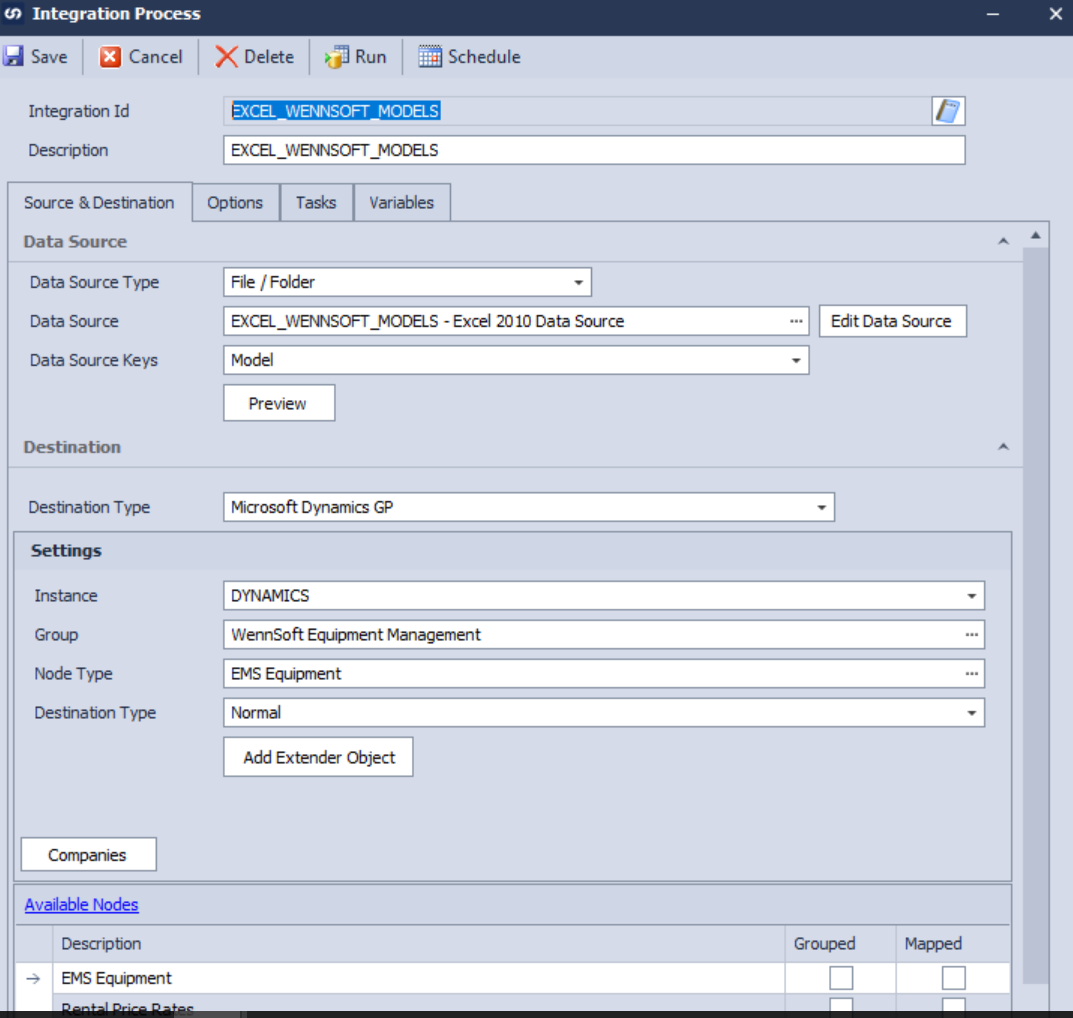Click the Edit Data Source button
The image size is (1073, 1018).
(892, 321)
